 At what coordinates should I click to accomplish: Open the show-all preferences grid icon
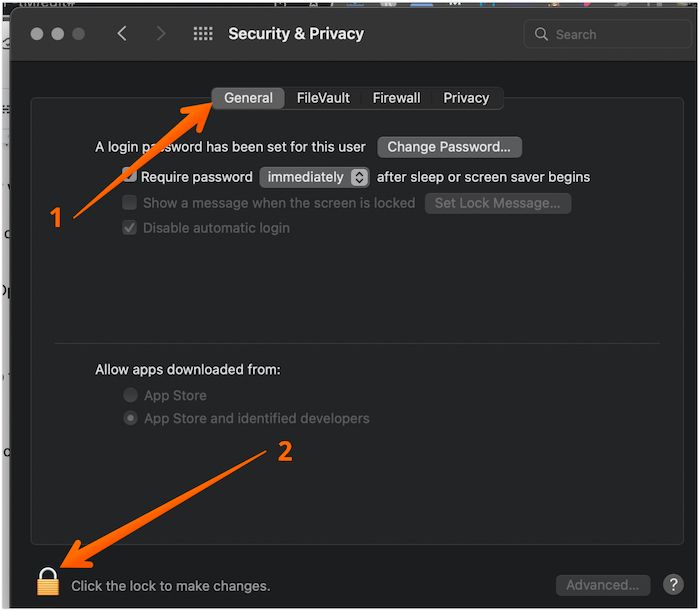[203, 34]
